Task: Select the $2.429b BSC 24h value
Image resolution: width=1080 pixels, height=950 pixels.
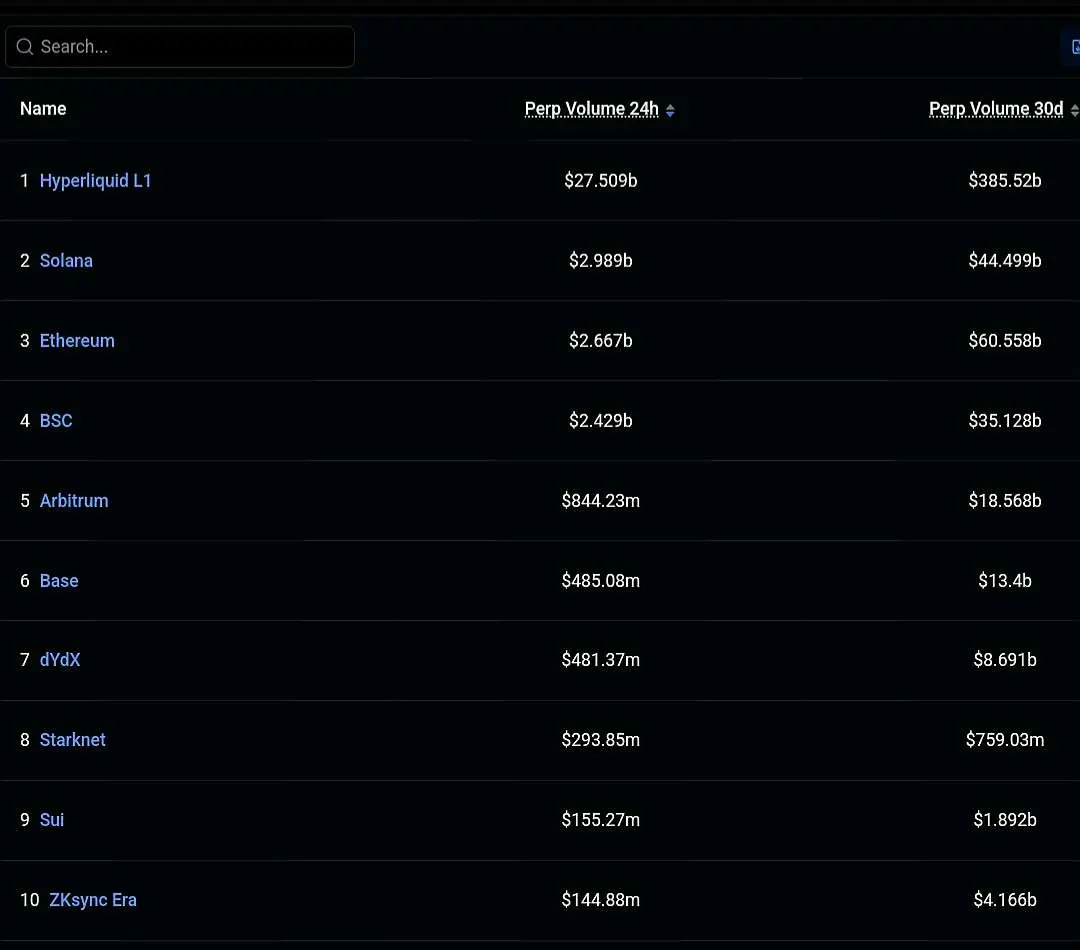Action: pos(601,420)
